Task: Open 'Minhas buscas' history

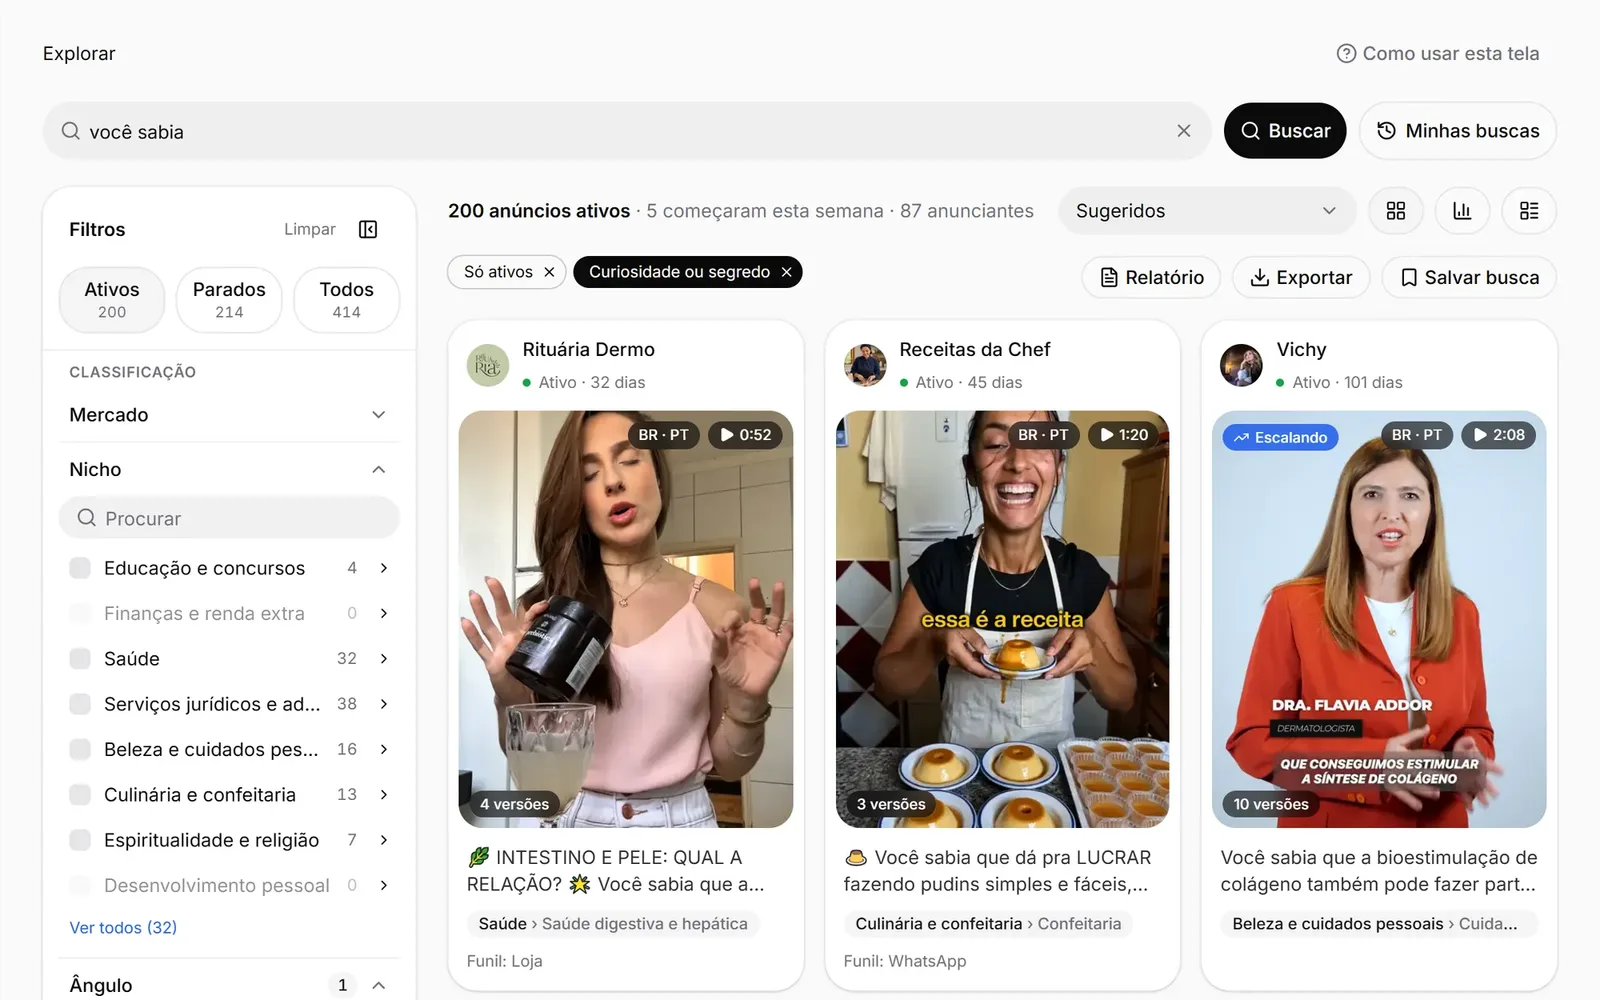Action: [x=1458, y=131]
